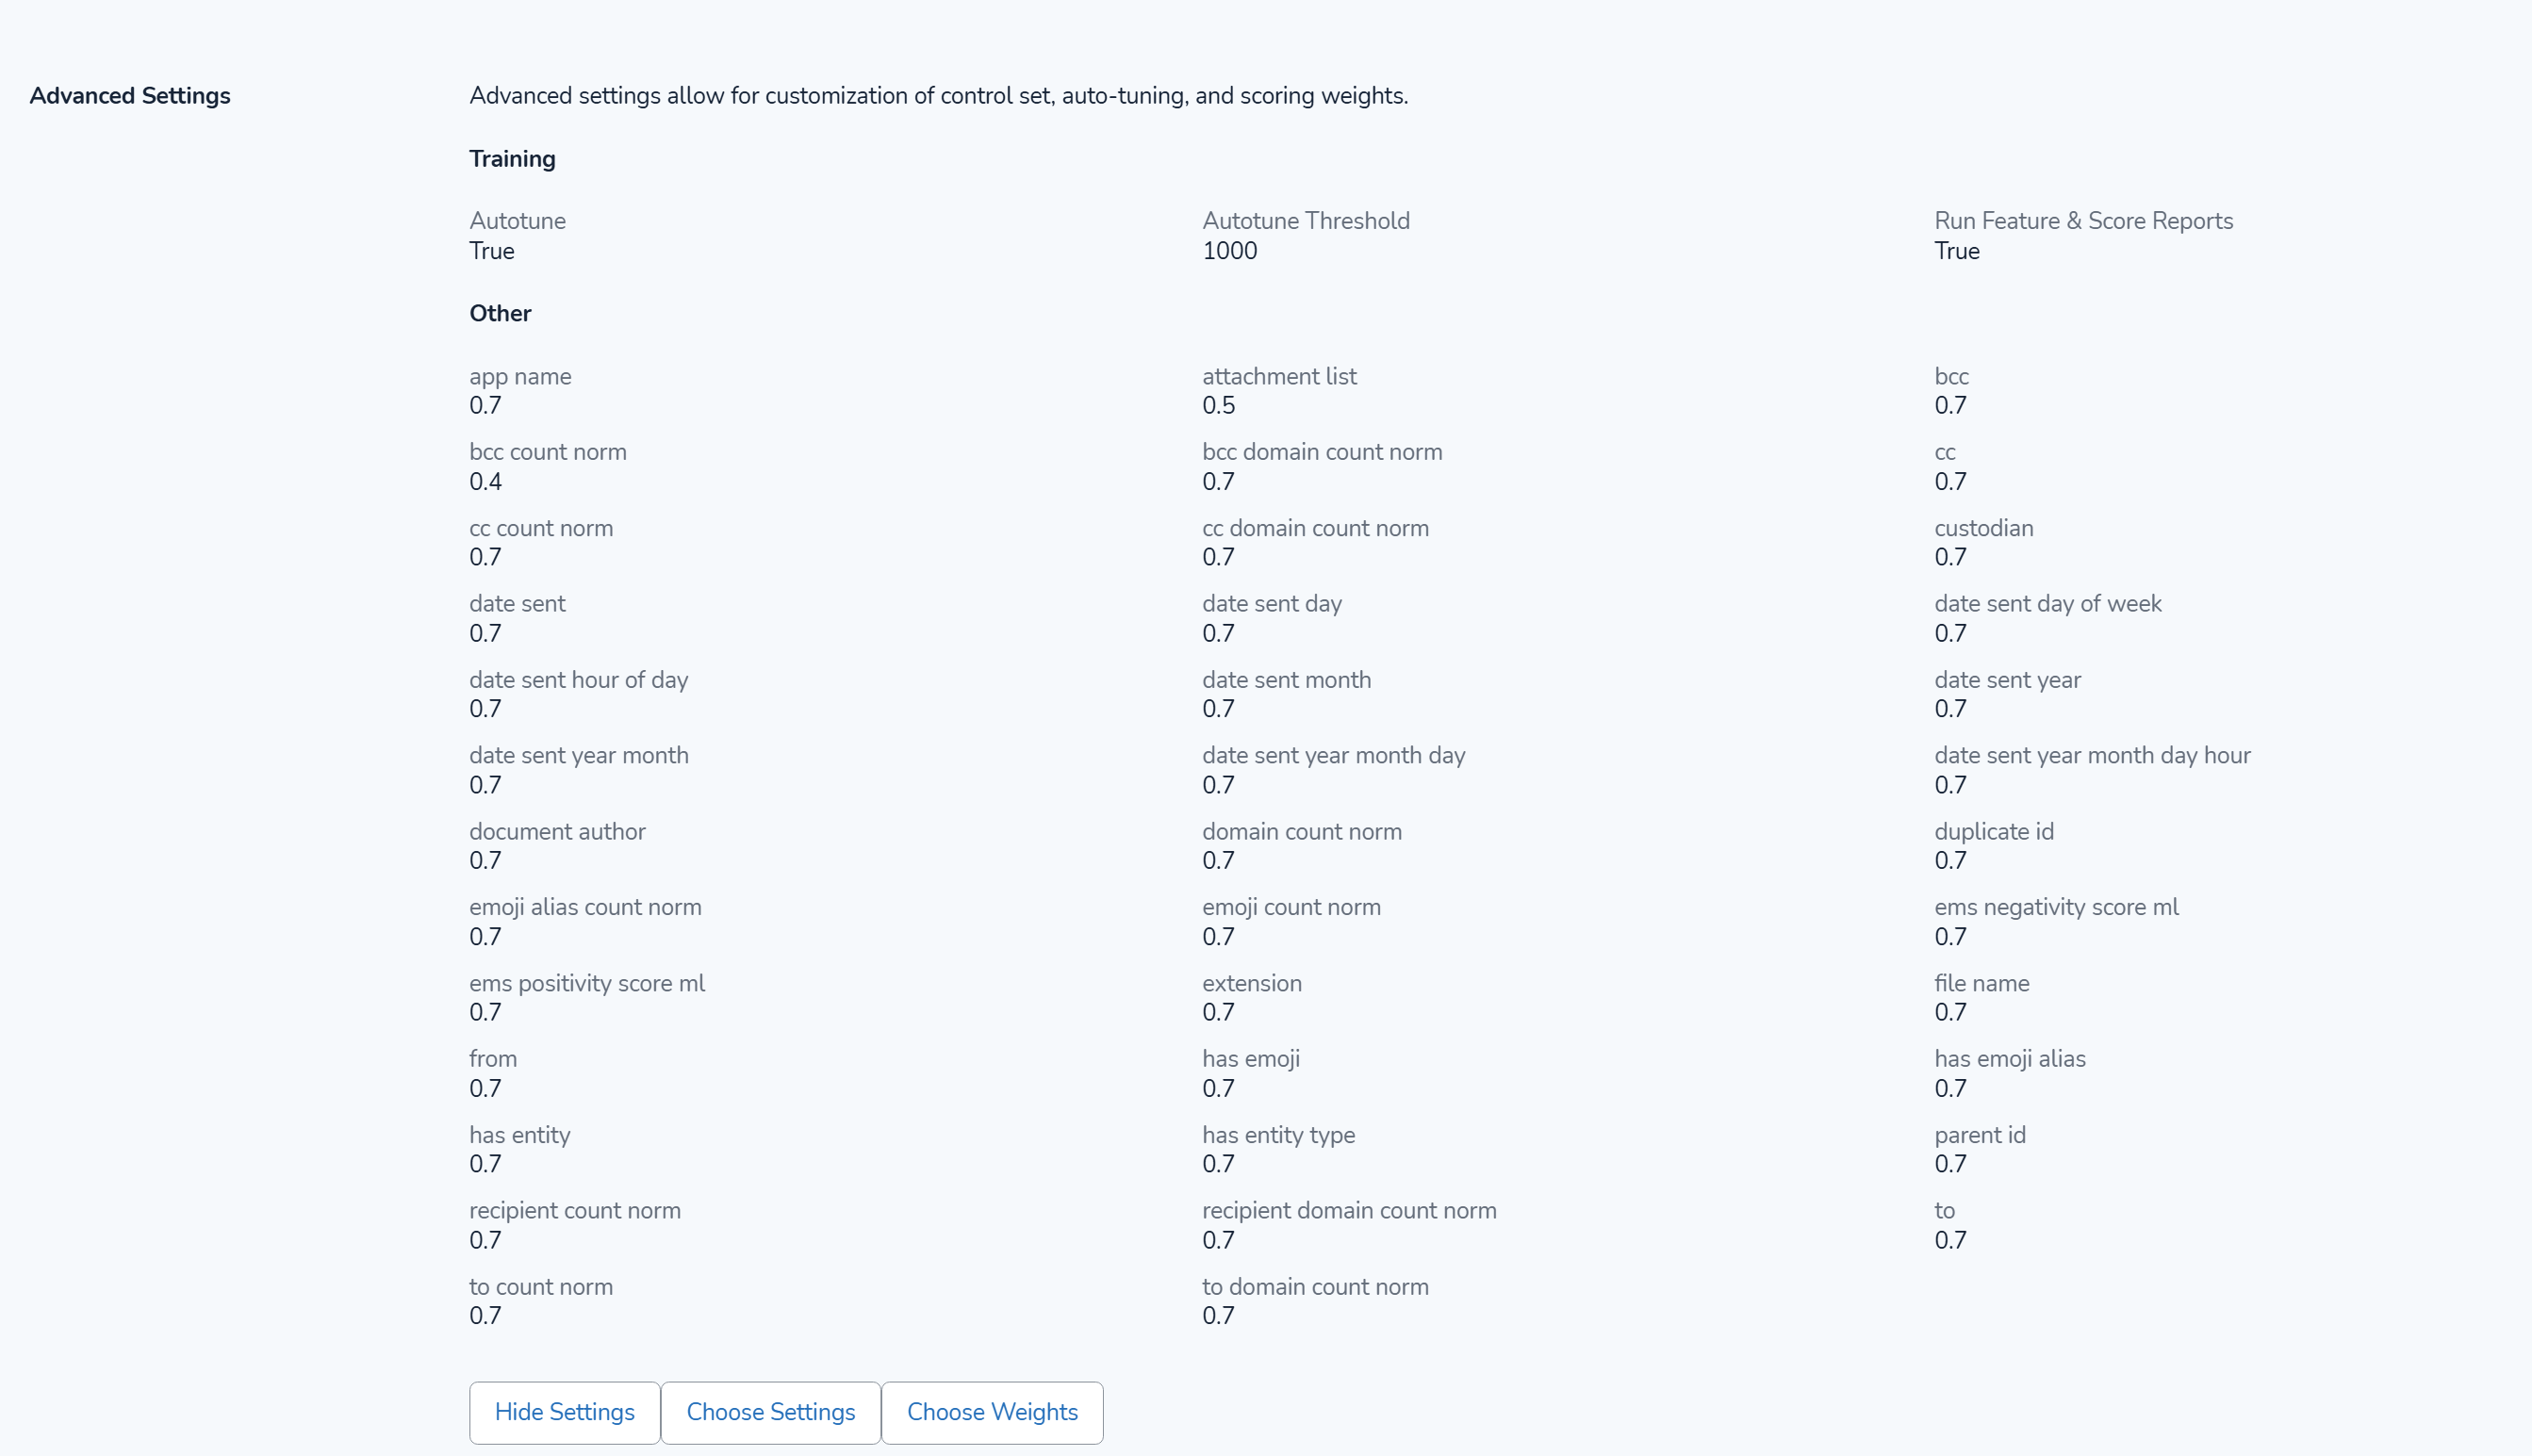Viewport: 2532px width, 1456px height.
Task: Click the Autotune label
Action: point(517,221)
